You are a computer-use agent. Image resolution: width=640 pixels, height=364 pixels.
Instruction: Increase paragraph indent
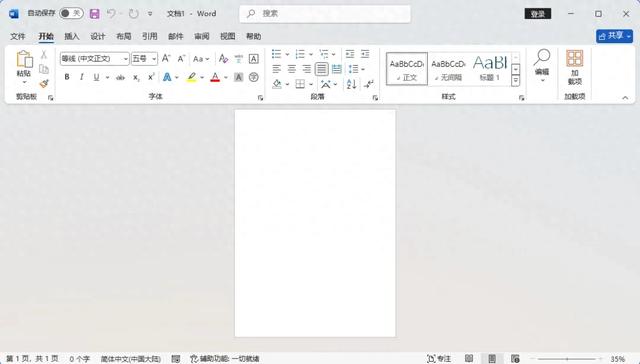[365, 54]
